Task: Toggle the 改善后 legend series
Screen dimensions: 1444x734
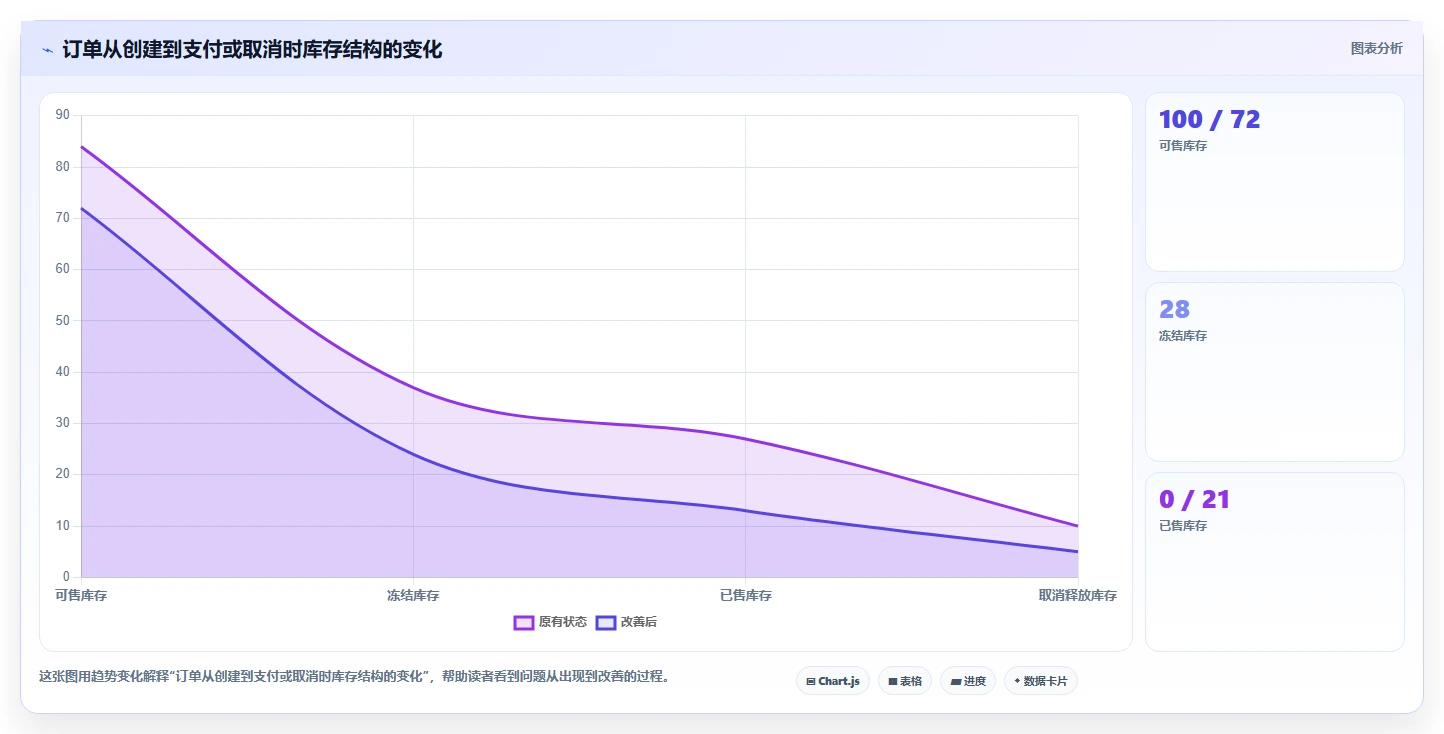Action: [626, 622]
